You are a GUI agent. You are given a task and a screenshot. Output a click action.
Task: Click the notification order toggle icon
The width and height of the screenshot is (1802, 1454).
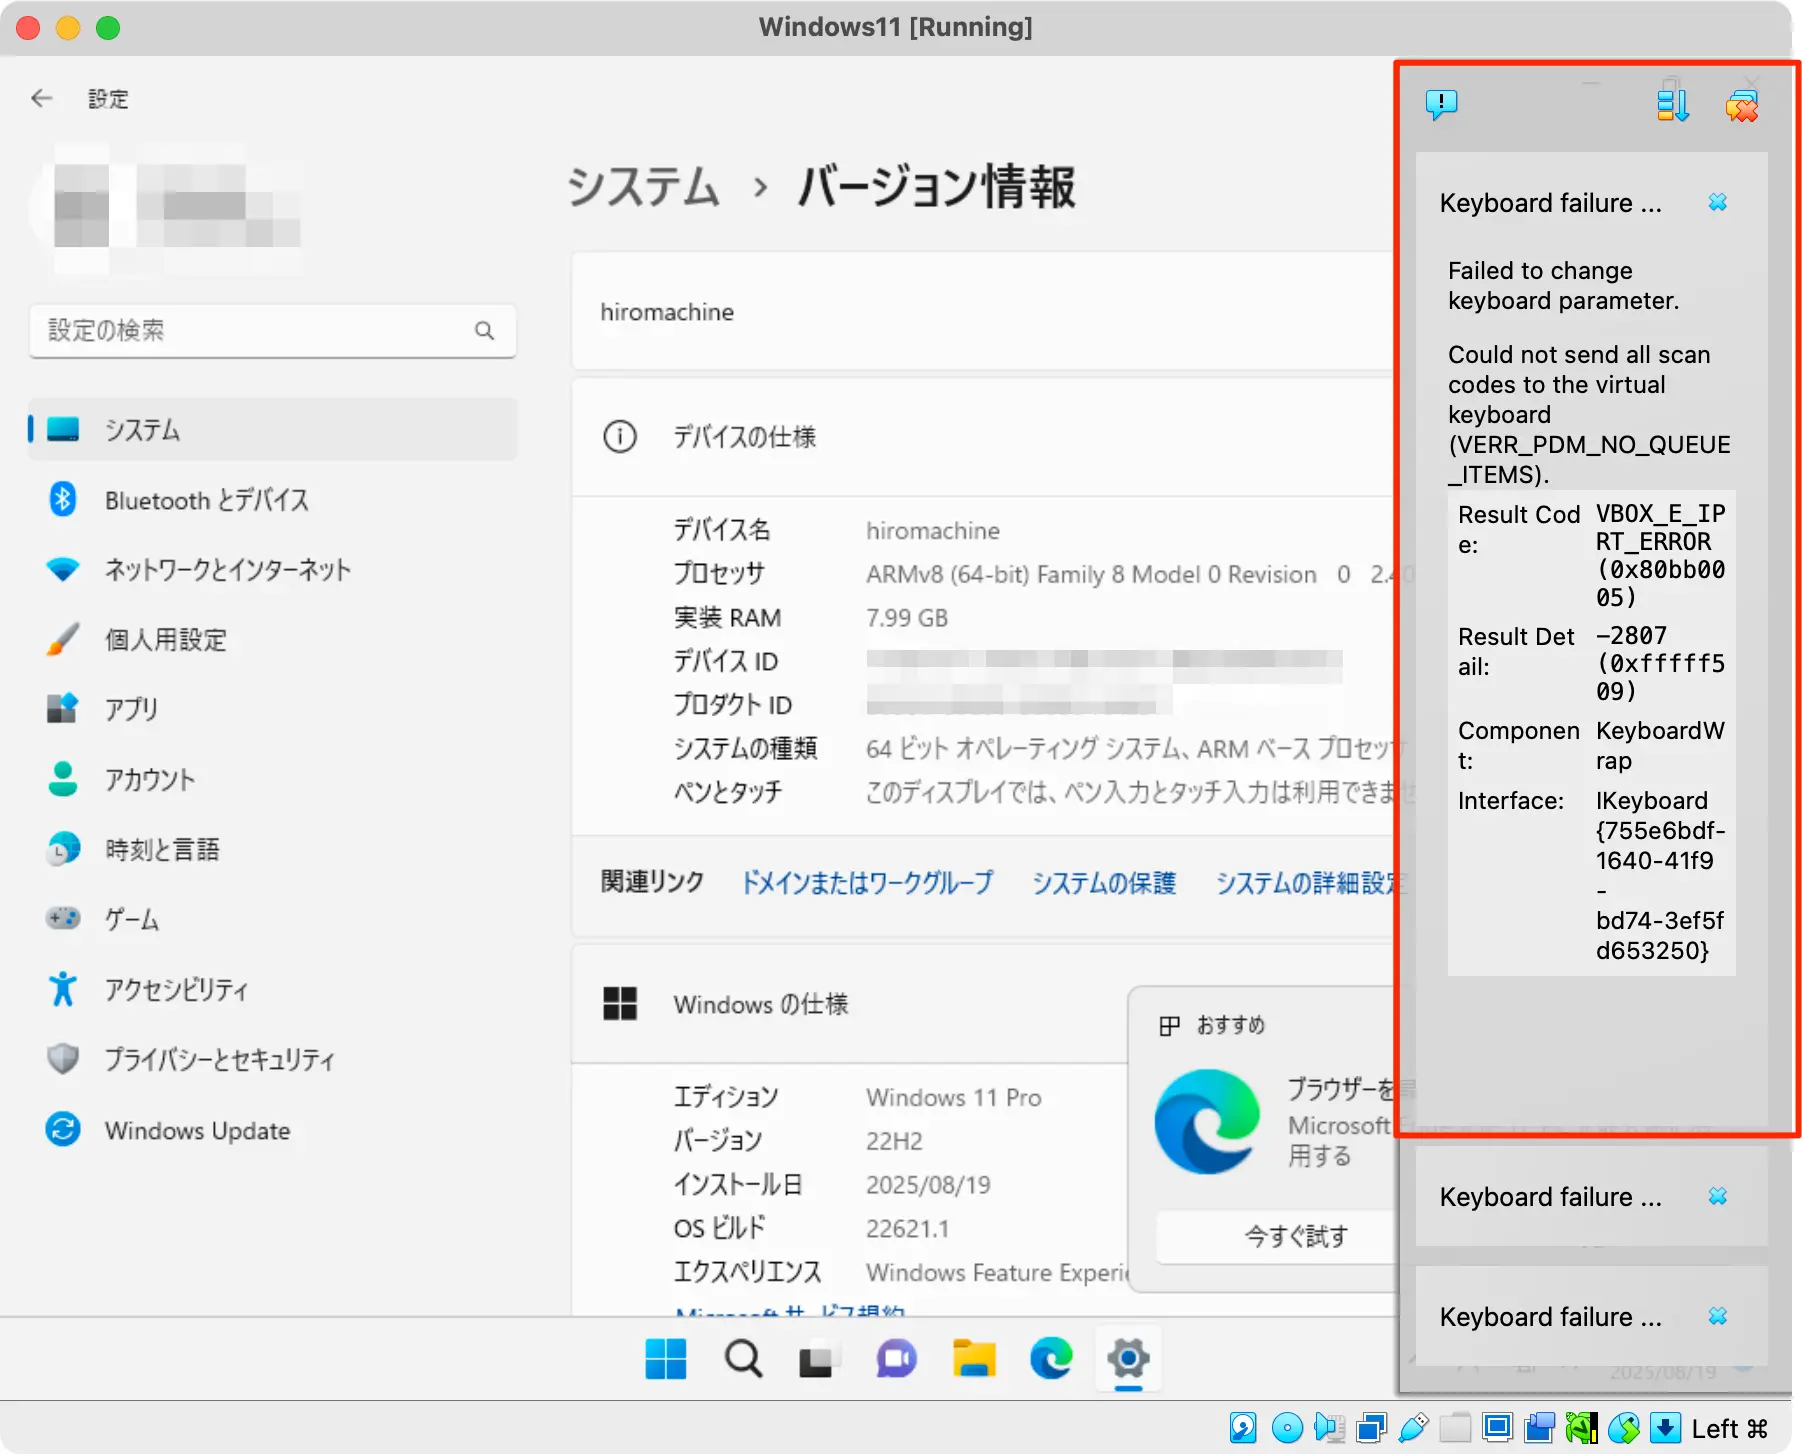tap(1672, 104)
